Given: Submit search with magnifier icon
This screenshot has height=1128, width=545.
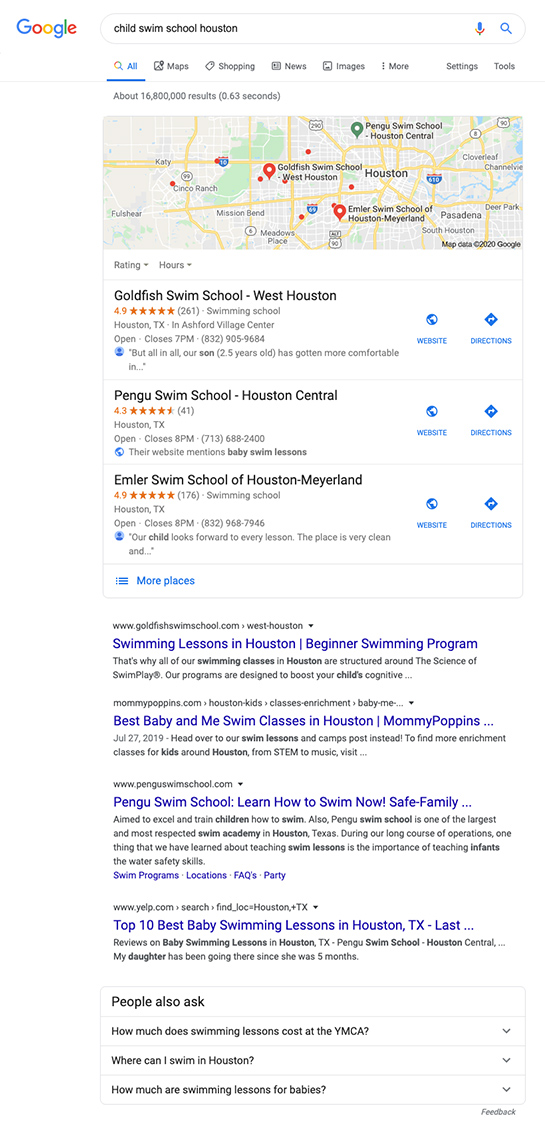Looking at the screenshot, I should (506, 29).
